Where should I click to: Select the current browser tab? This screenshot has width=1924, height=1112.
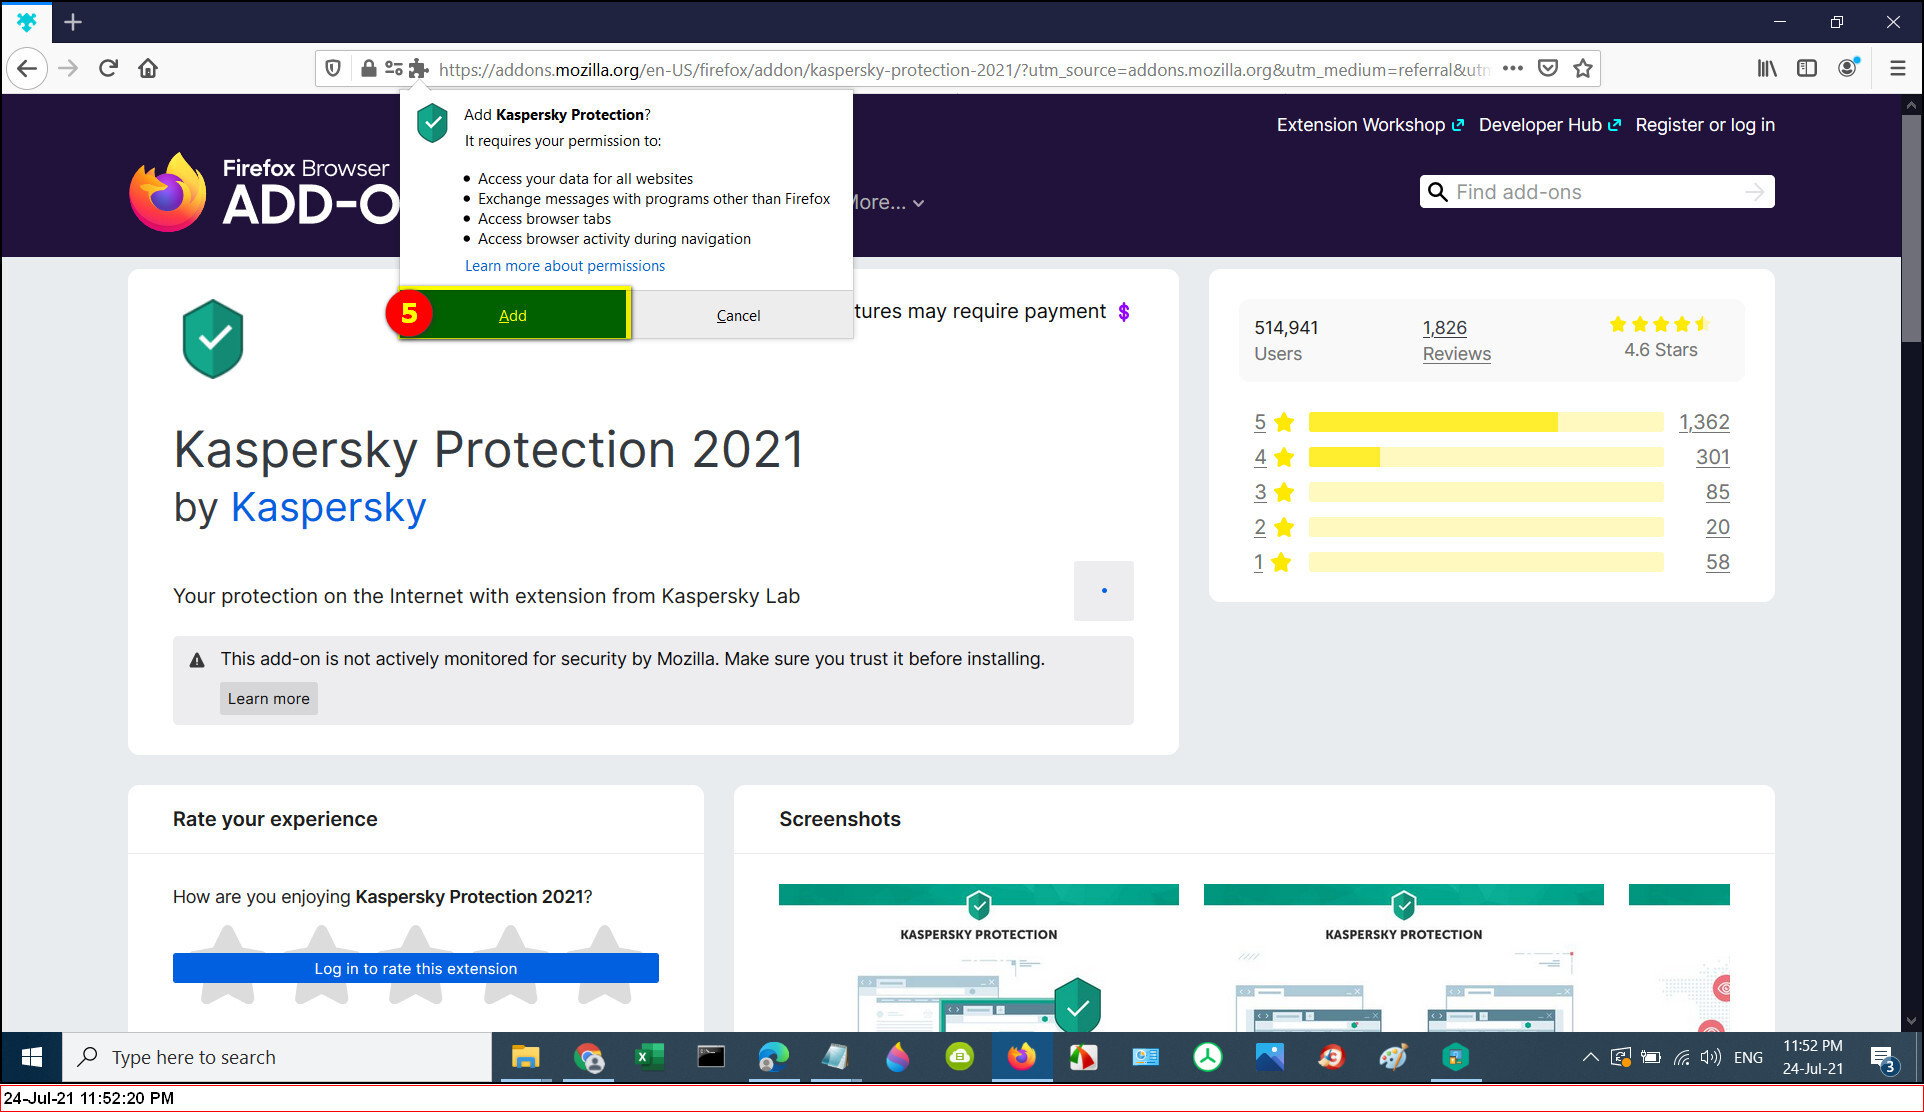pos(27,22)
